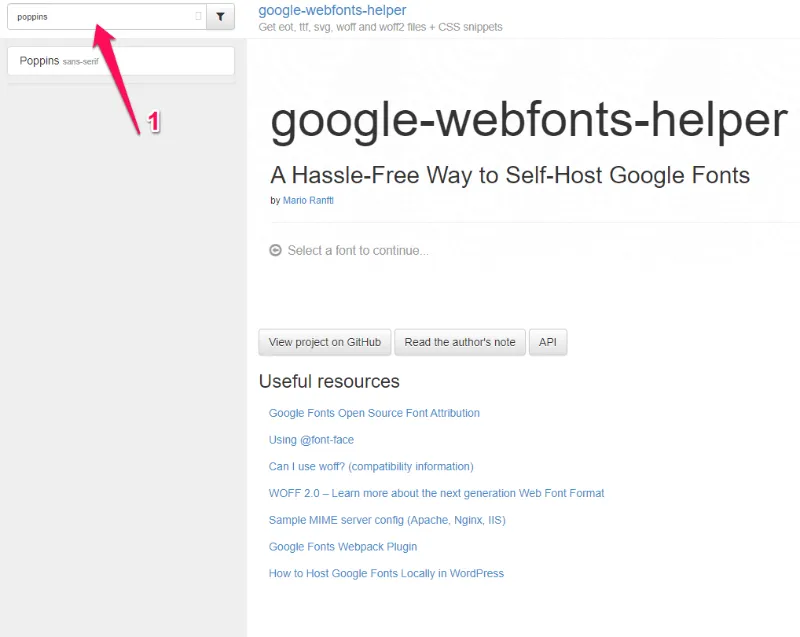Click Read the author's note

[x=459, y=341]
